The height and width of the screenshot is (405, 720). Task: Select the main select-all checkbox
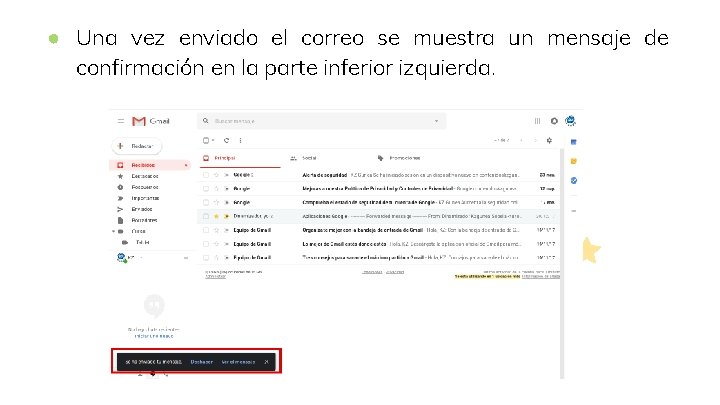pyautogui.click(x=206, y=141)
